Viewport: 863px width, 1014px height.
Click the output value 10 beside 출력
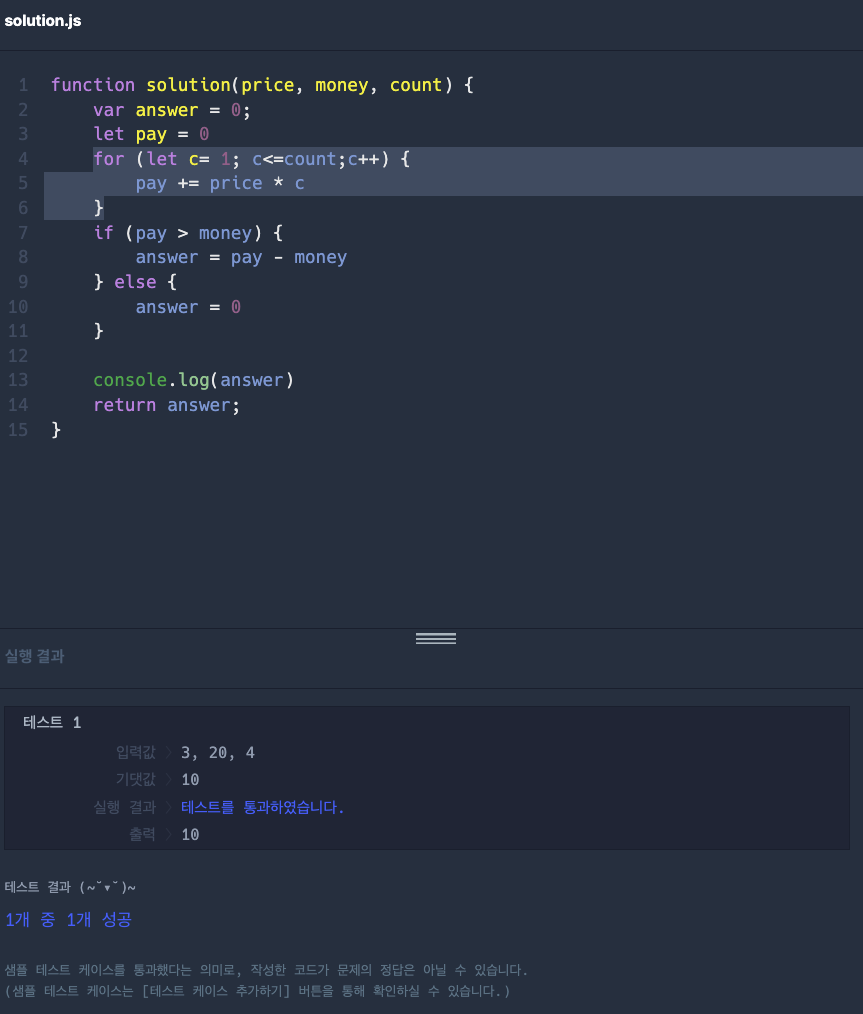point(190,835)
